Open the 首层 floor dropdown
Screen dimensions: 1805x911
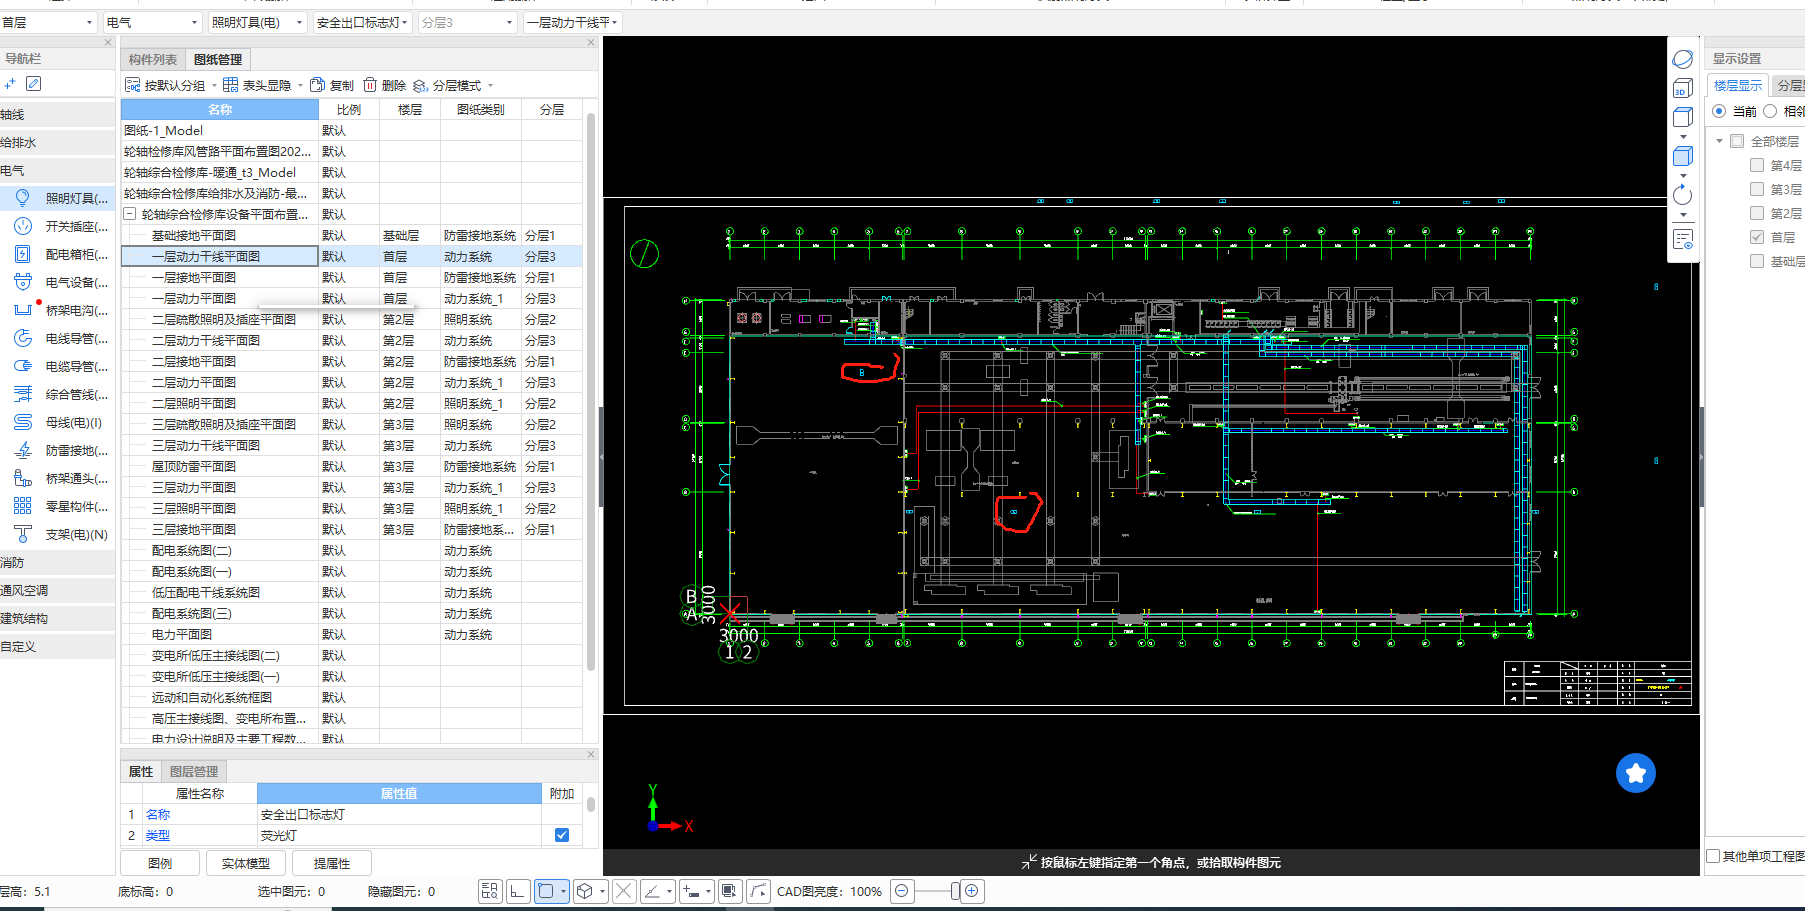(48, 22)
